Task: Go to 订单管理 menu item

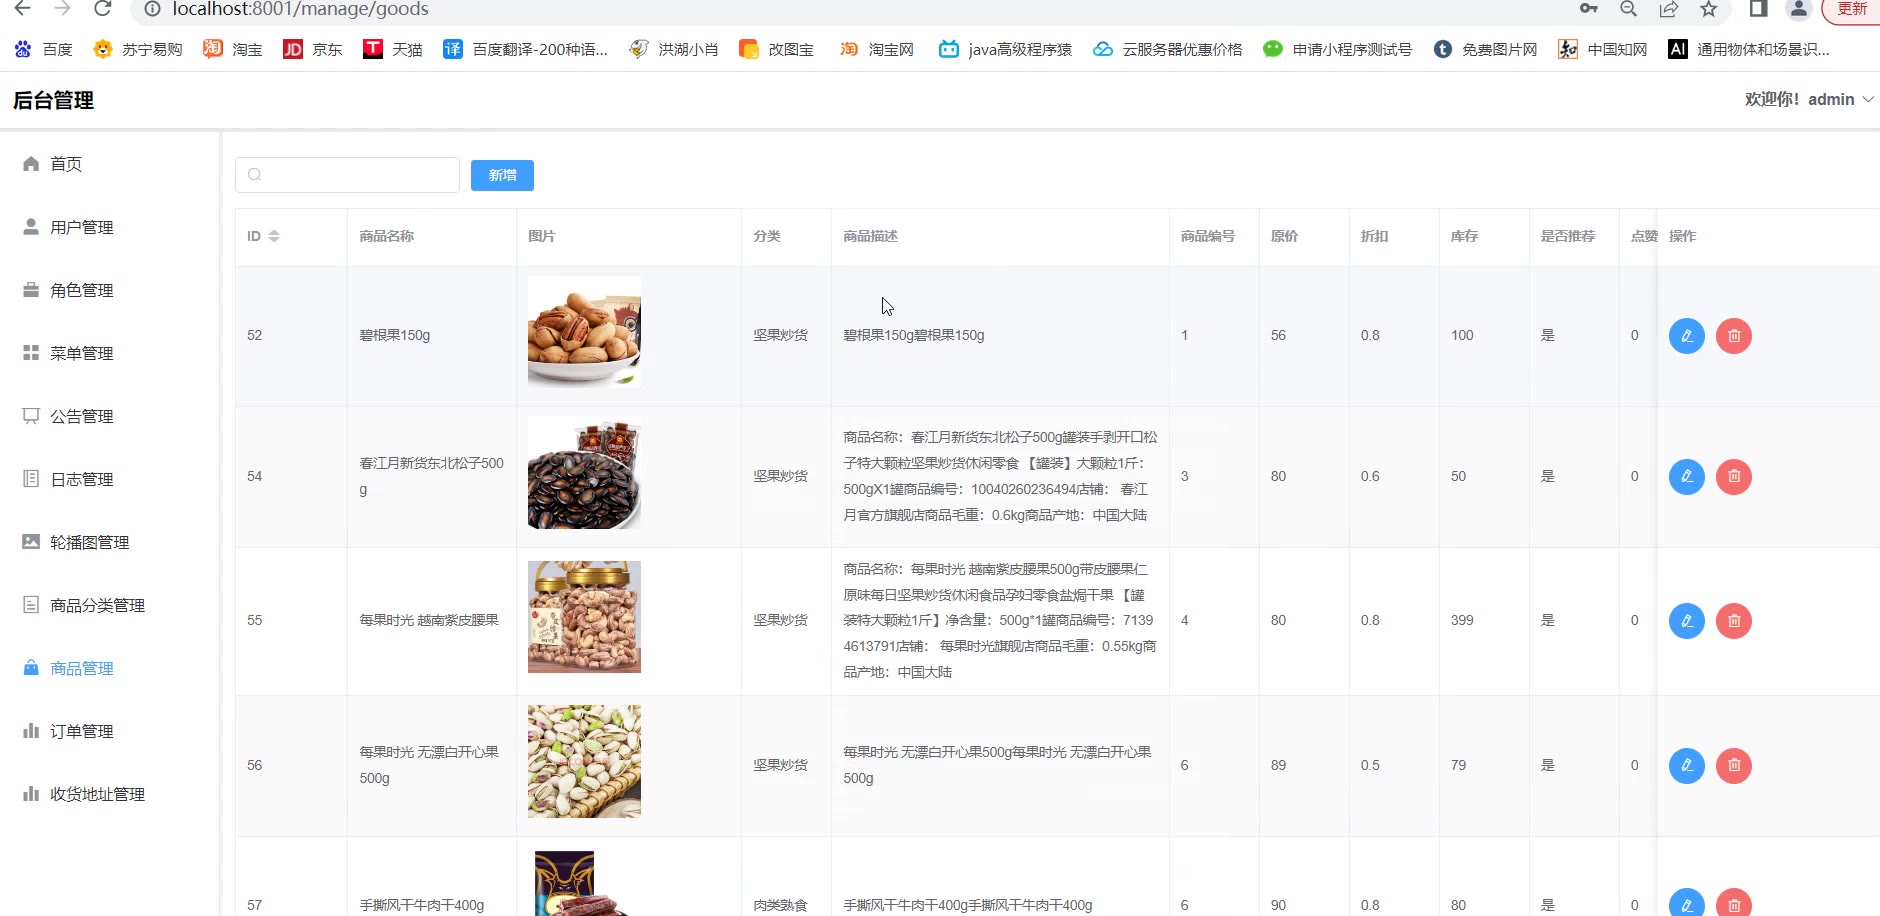Action: [82, 731]
